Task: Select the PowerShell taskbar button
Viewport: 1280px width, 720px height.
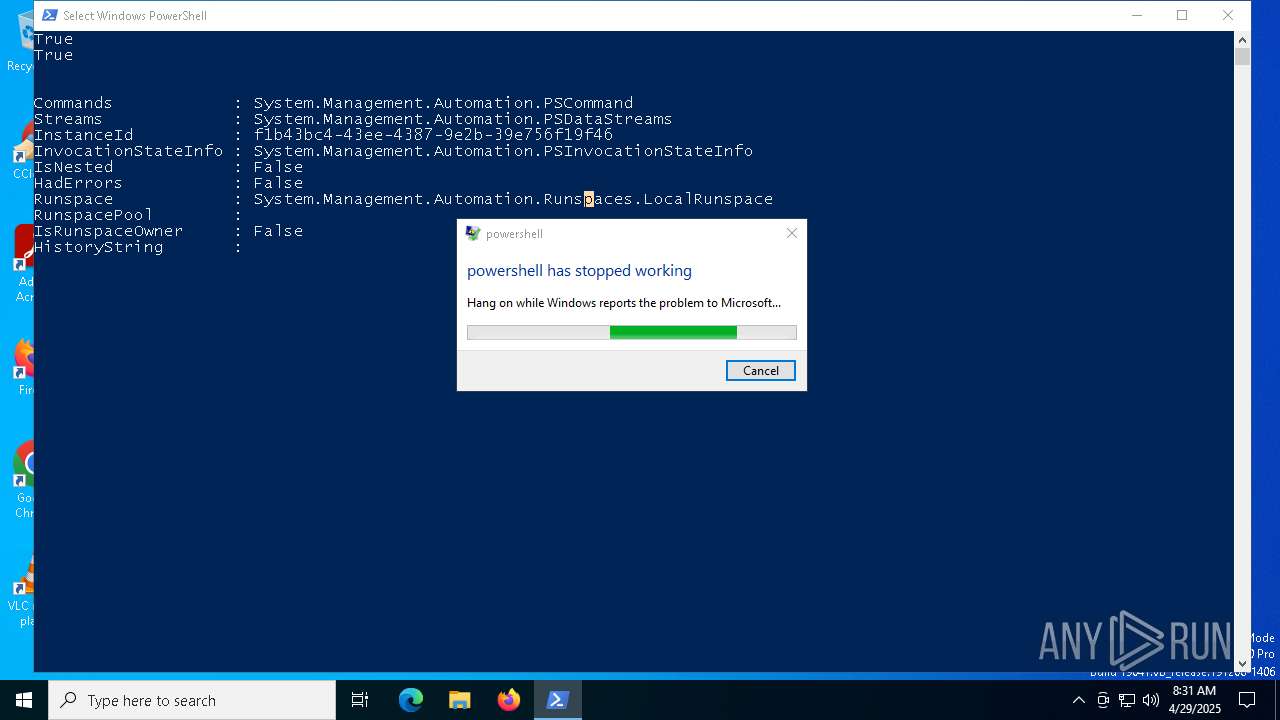Action: click(x=558, y=700)
